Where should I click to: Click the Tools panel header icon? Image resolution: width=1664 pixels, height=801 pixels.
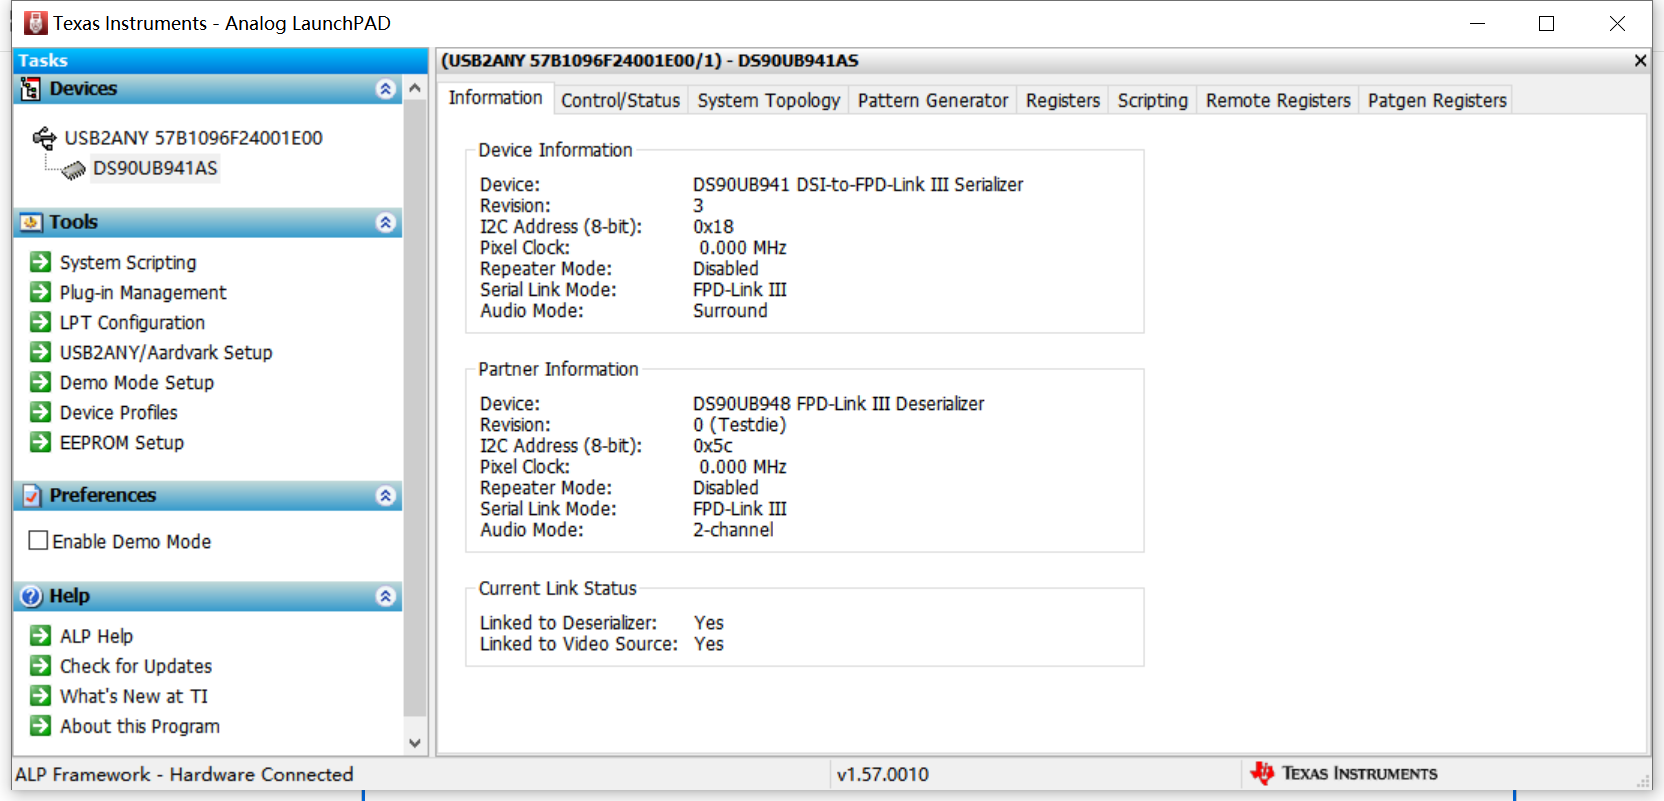pyautogui.click(x=31, y=222)
